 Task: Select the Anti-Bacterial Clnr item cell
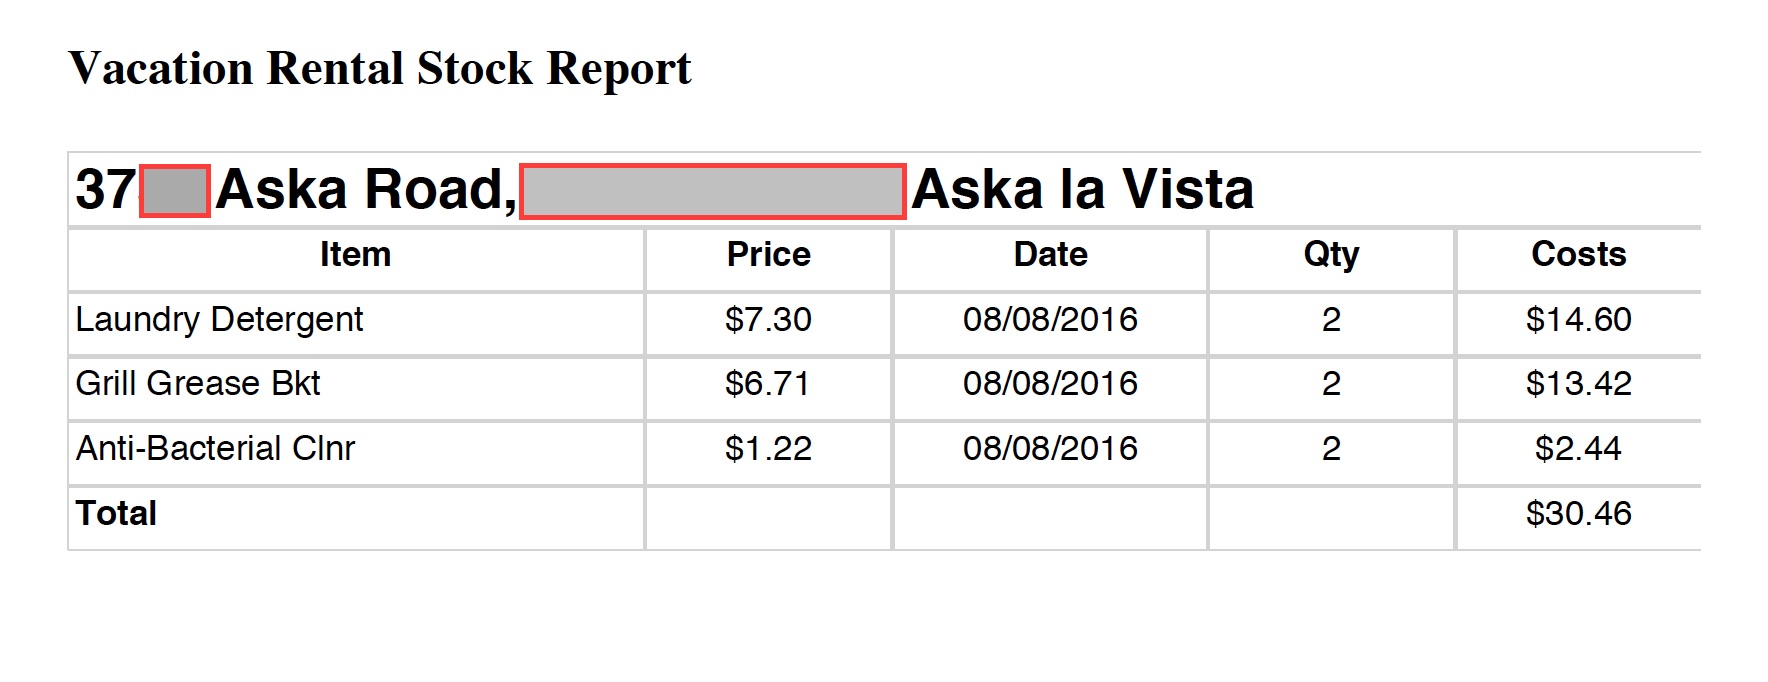pos(215,449)
